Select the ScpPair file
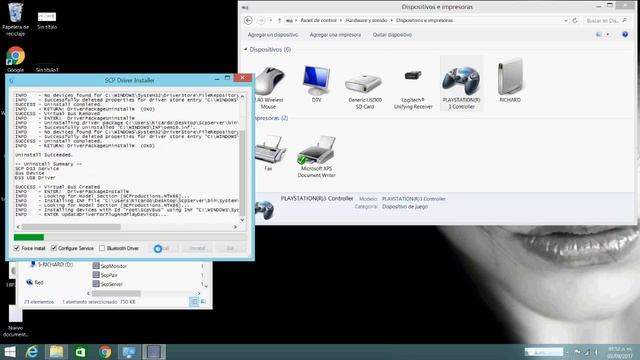This screenshot has width=640, height=360. pyautogui.click(x=105, y=275)
